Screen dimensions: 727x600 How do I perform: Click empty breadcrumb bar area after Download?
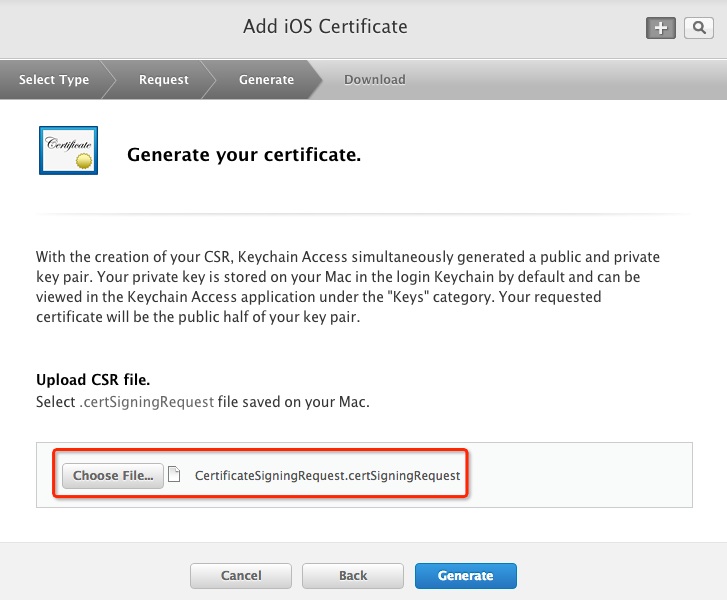(570, 80)
